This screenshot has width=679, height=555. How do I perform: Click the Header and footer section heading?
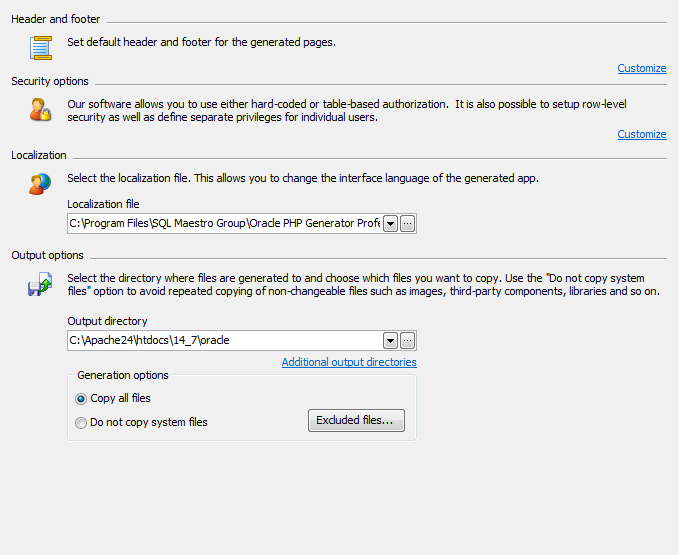pyautogui.click(x=56, y=19)
